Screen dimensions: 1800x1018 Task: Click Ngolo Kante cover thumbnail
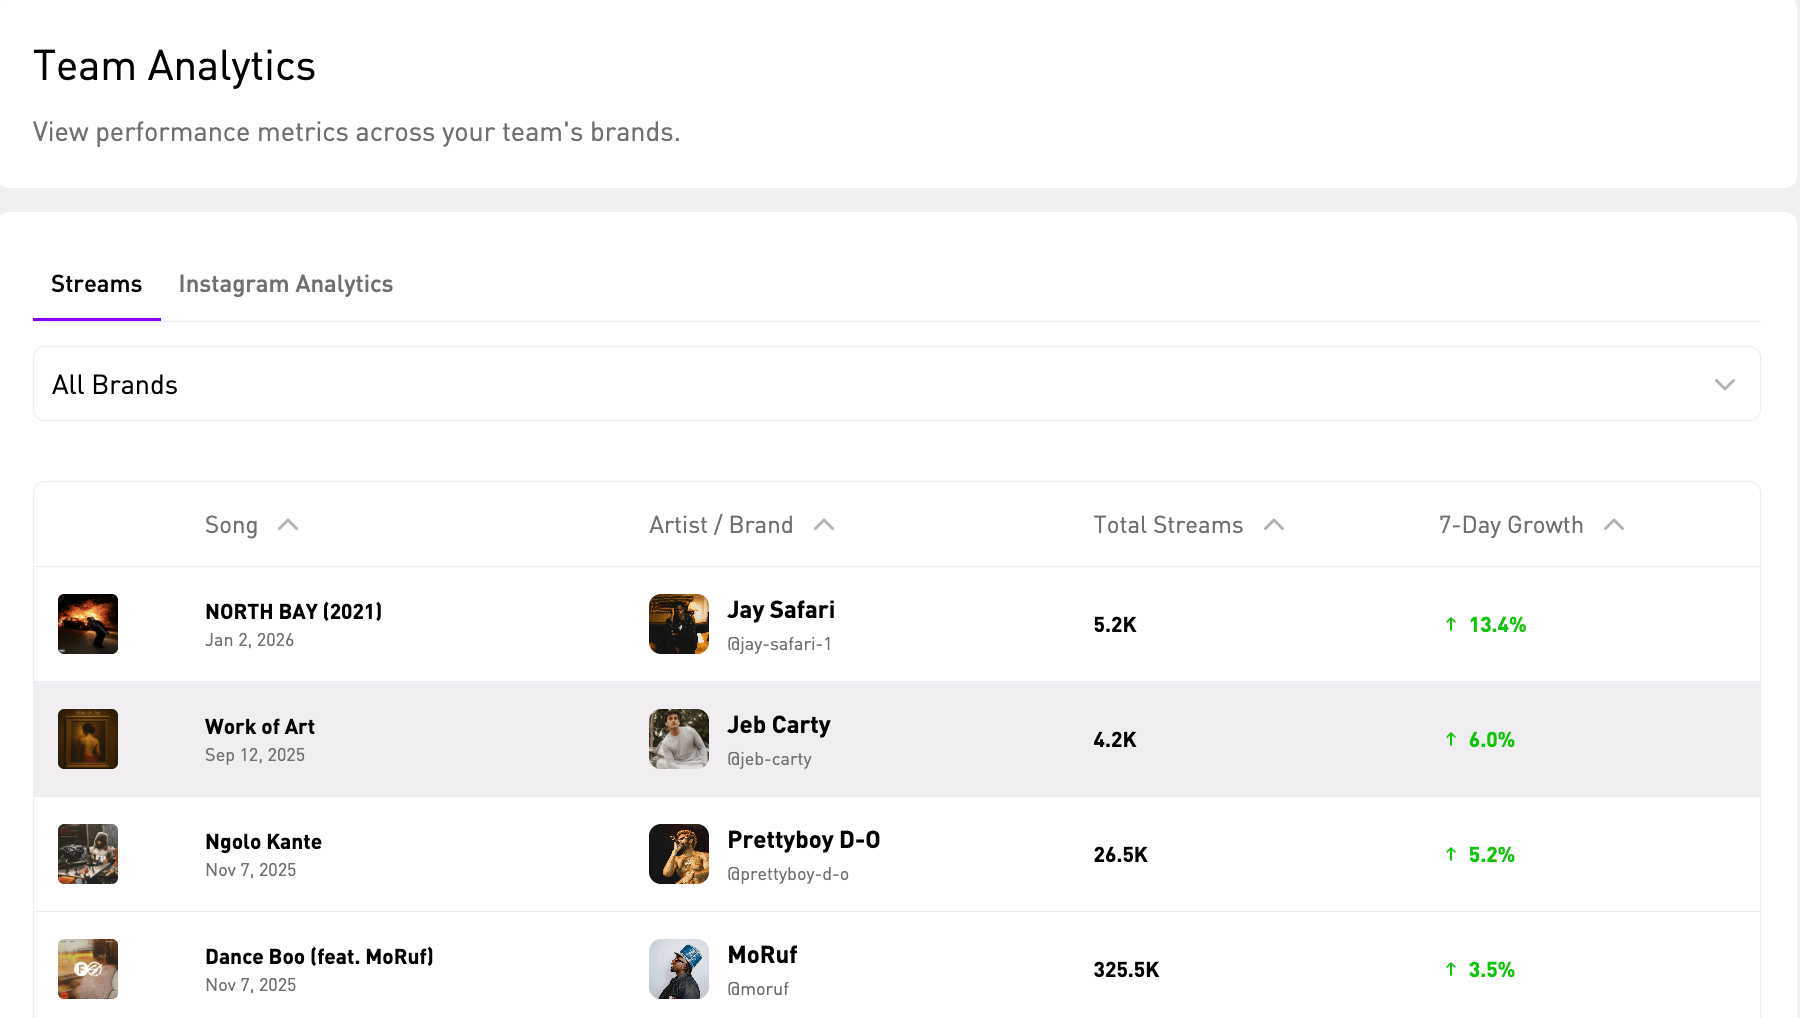(88, 854)
